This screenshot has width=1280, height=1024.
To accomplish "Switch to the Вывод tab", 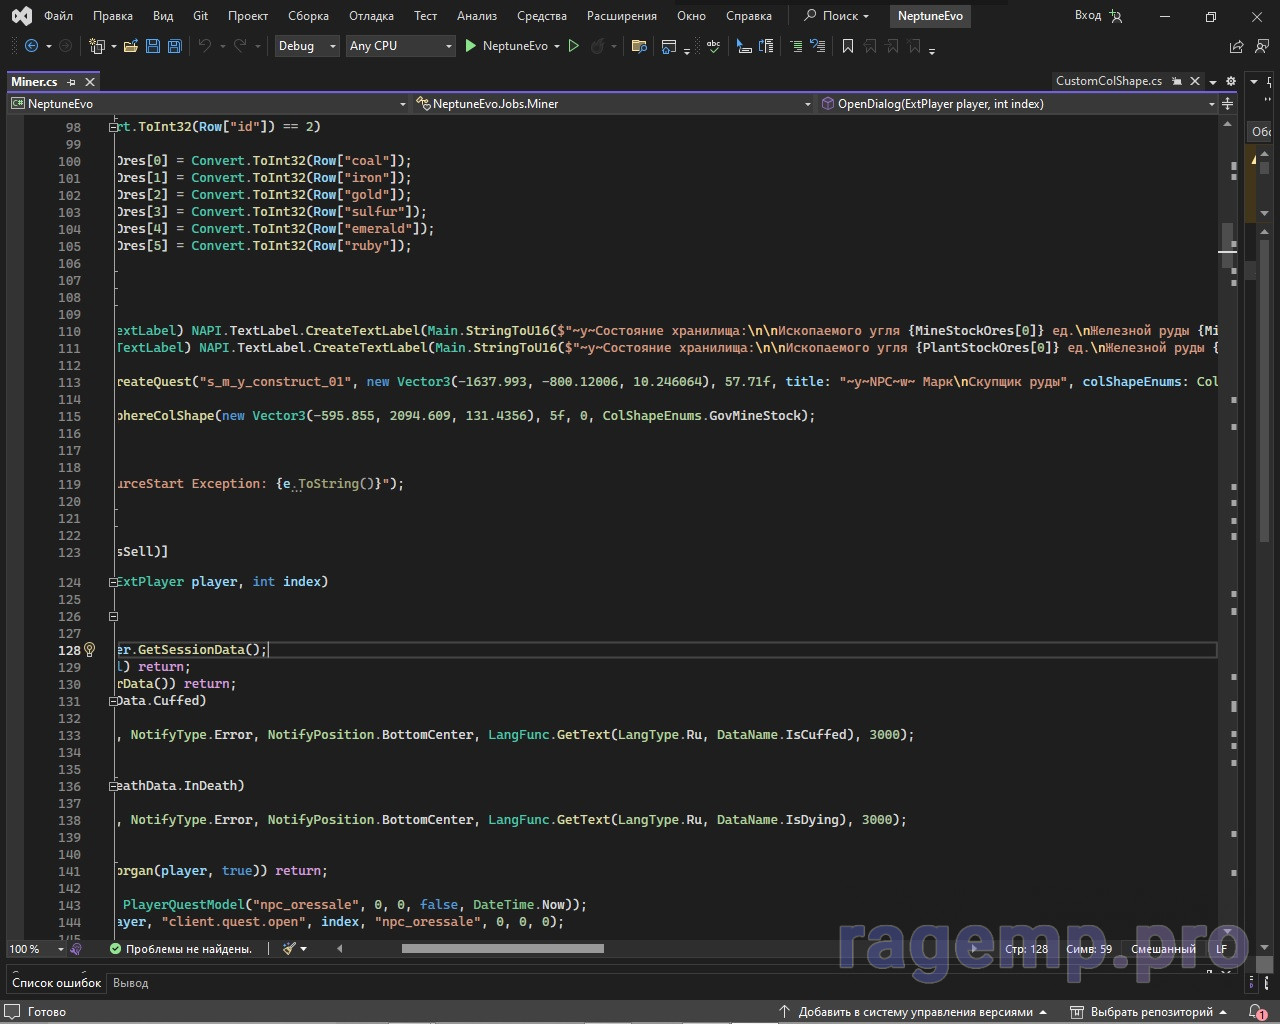I will click(130, 983).
